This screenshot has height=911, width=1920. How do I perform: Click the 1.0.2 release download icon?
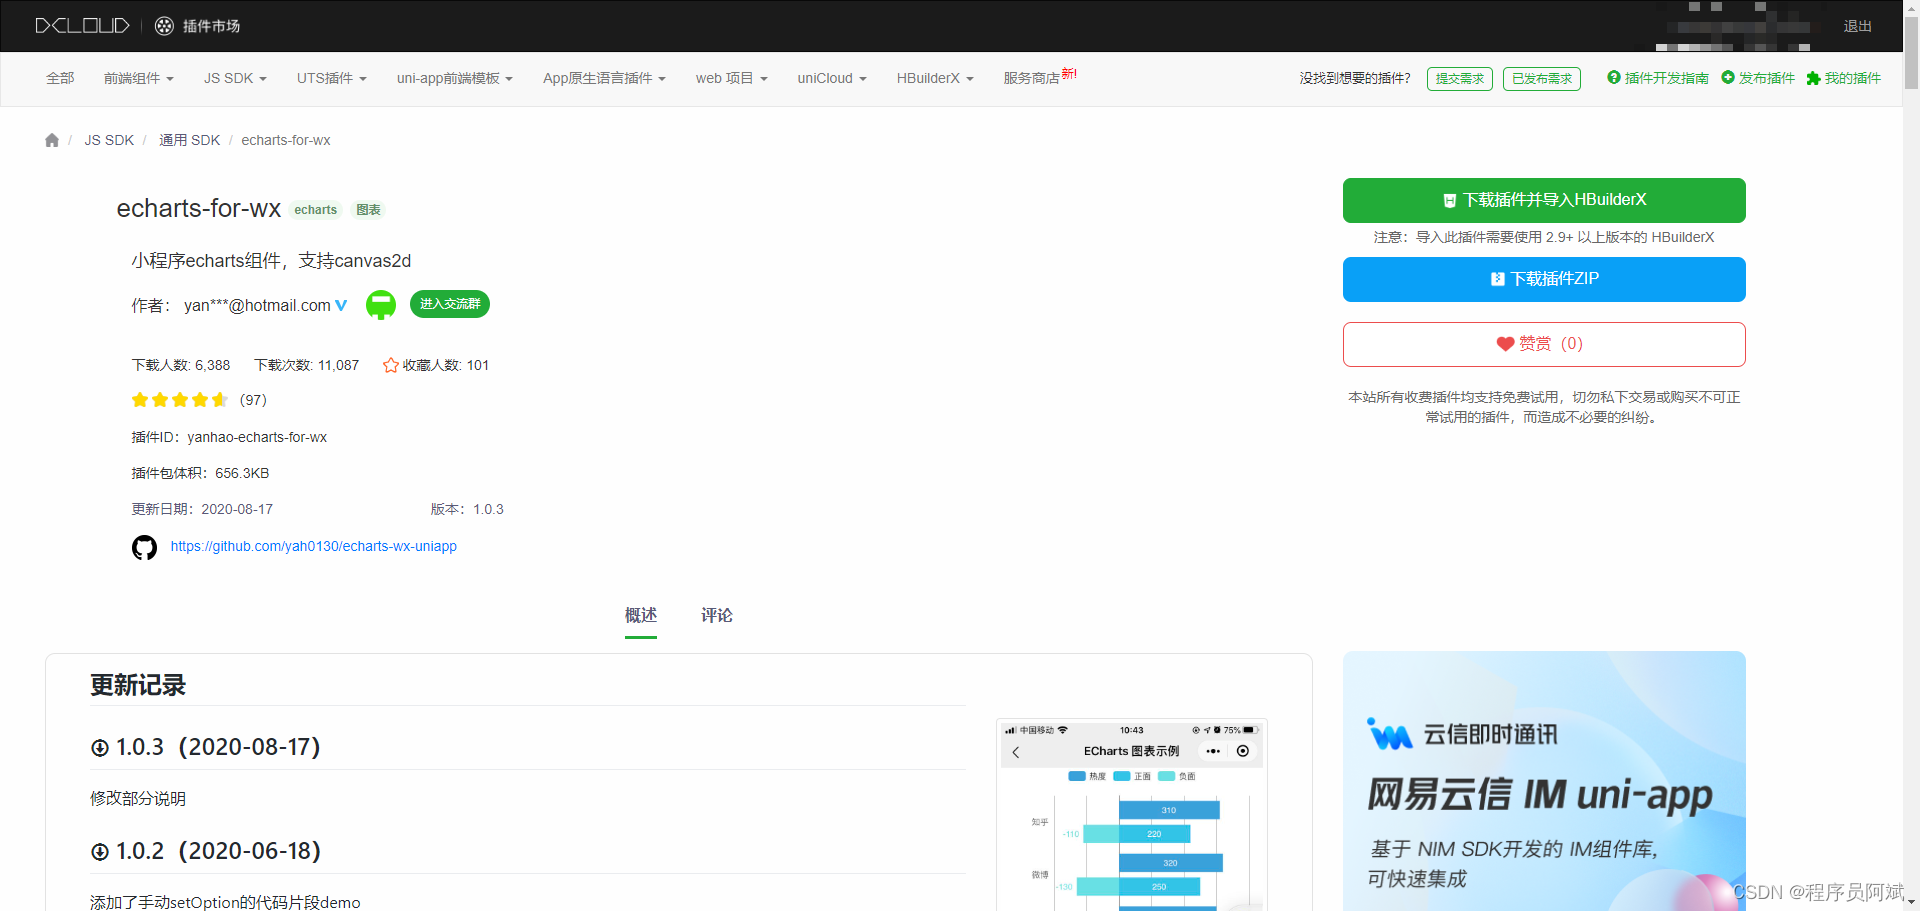click(100, 852)
